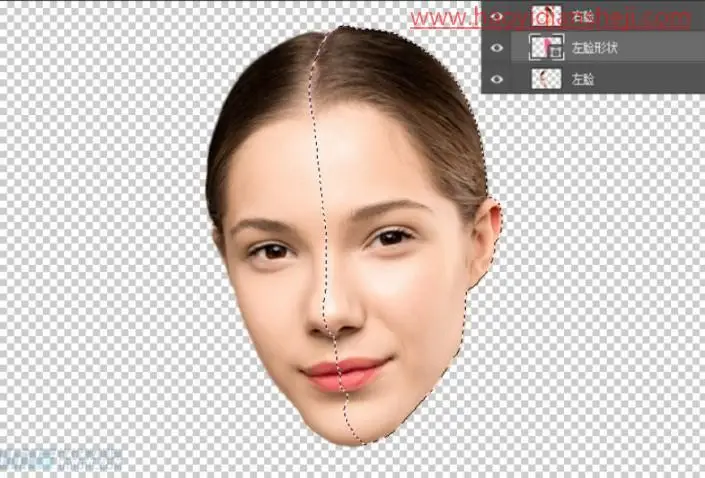Select the layer named 左脸形状
705x478 pixels.
click(594, 47)
